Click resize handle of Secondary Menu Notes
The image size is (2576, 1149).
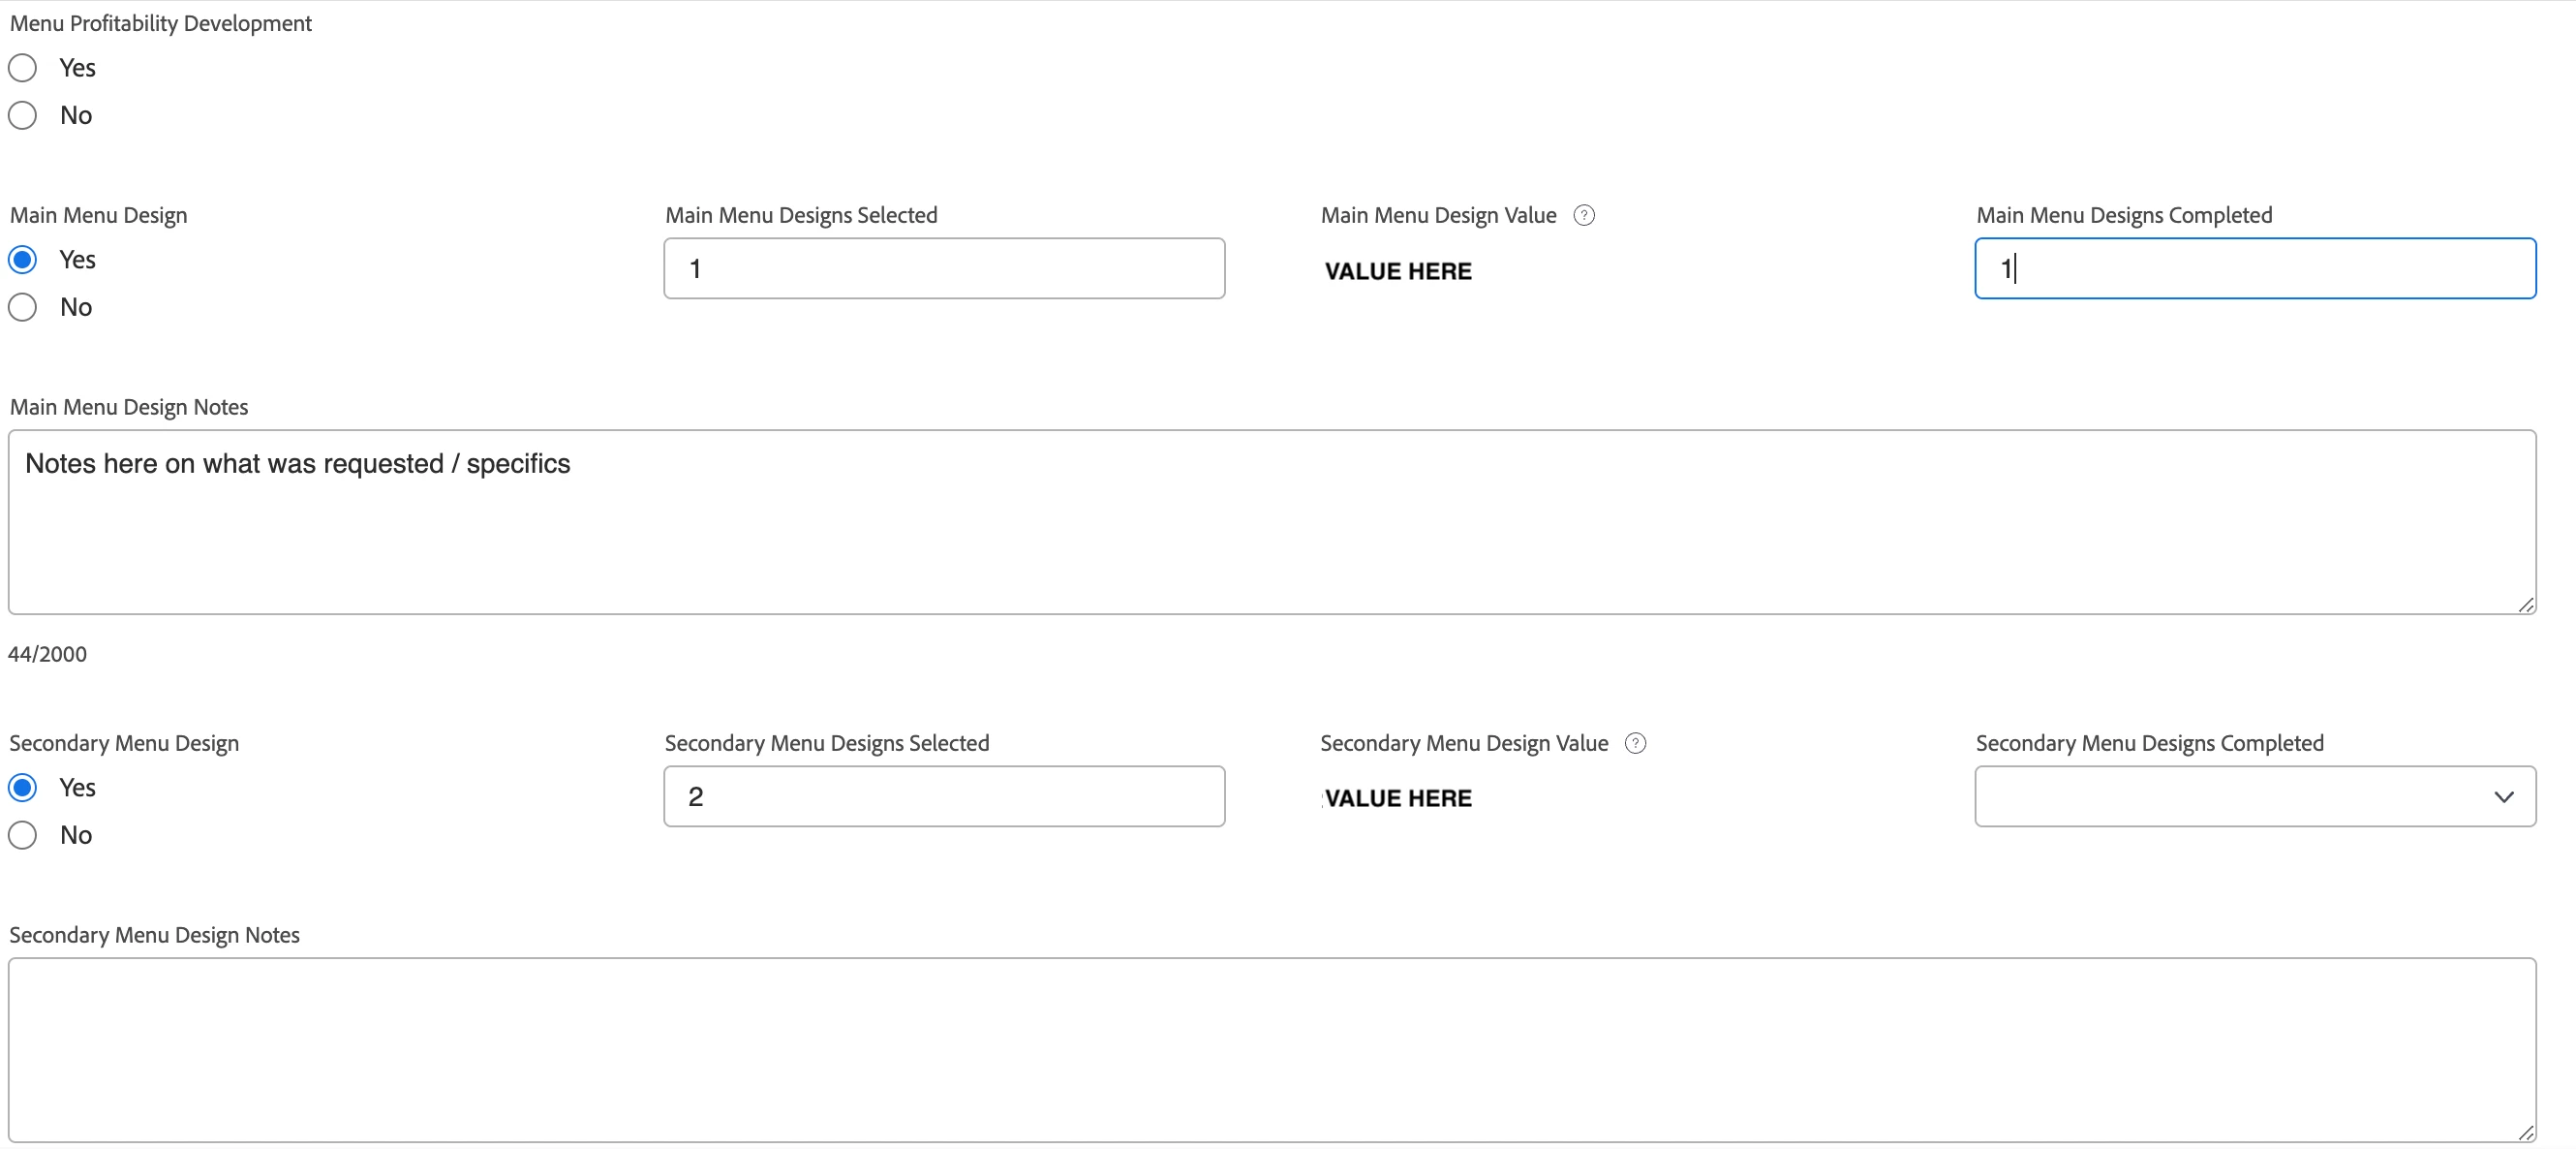[2525, 1133]
